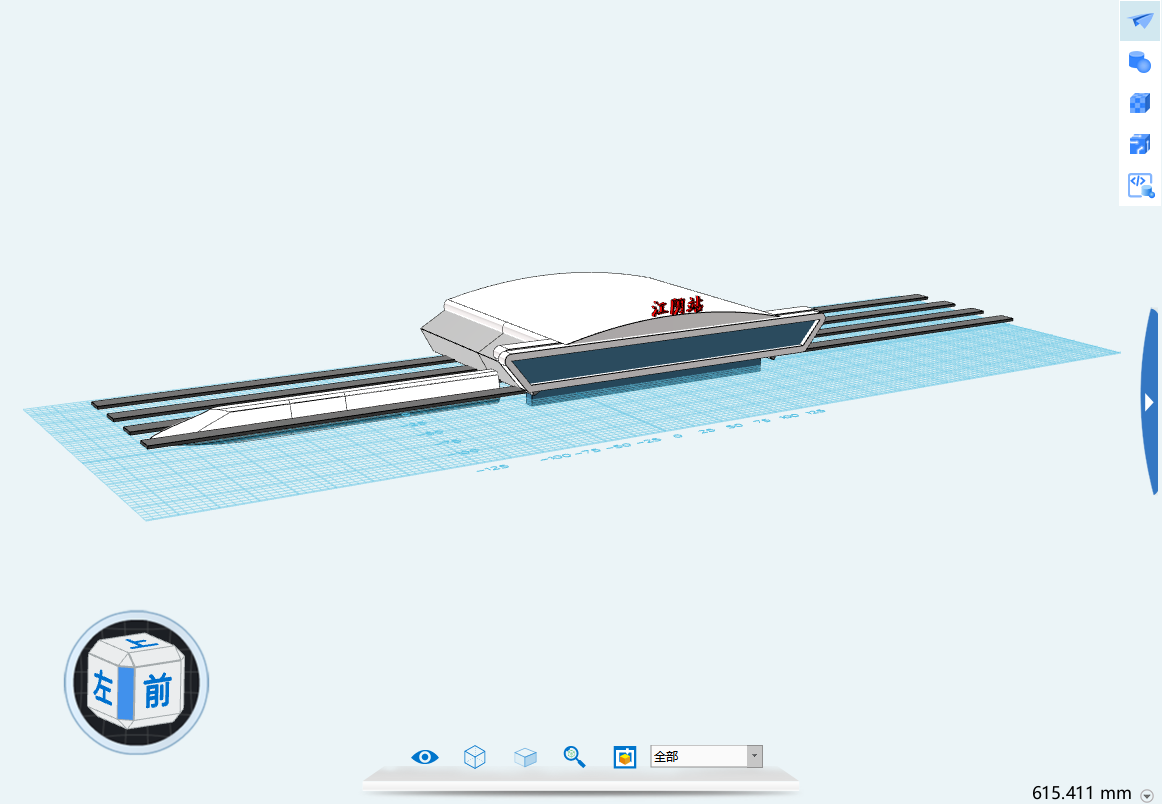Screen dimensions: 1162x804
Task: Toggle the eye visibility icon
Action: (425, 757)
